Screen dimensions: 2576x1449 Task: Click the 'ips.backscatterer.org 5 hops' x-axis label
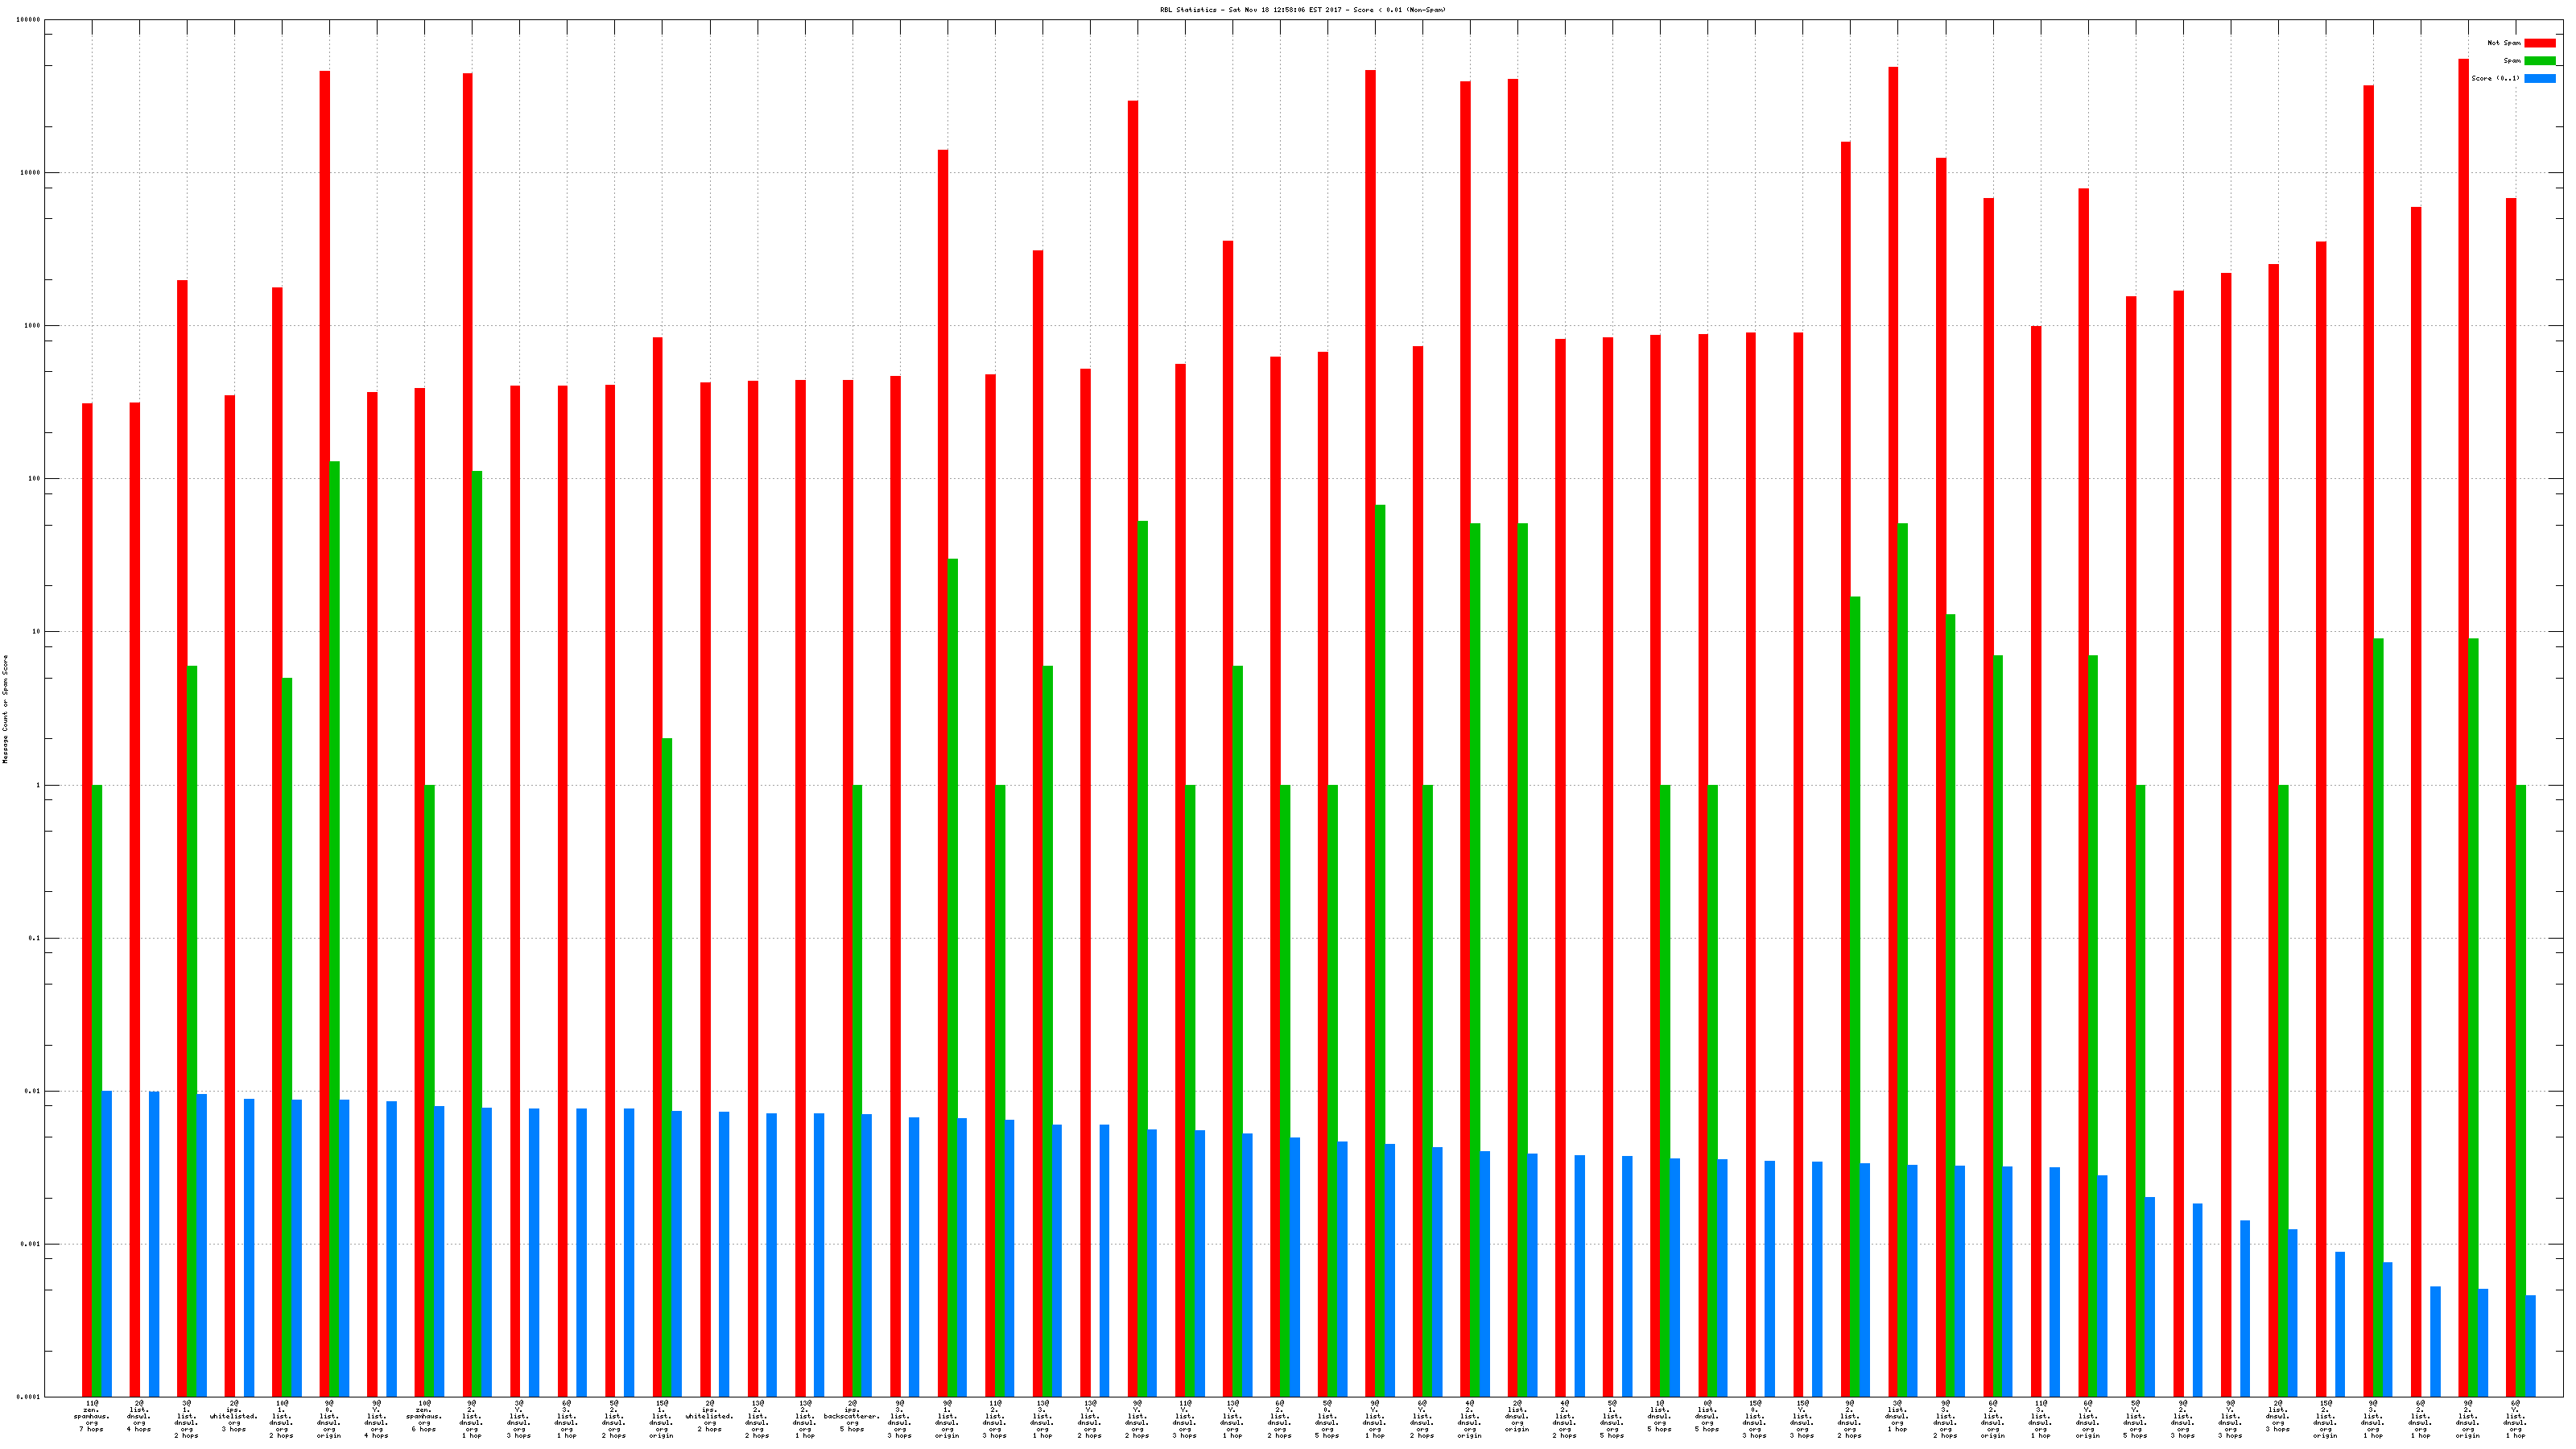(x=852, y=1416)
